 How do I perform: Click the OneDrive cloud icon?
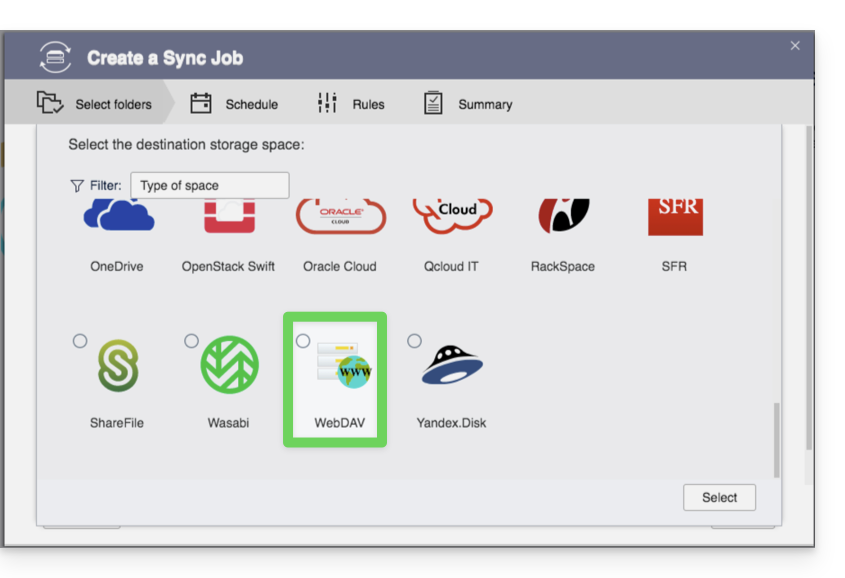point(118,216)
